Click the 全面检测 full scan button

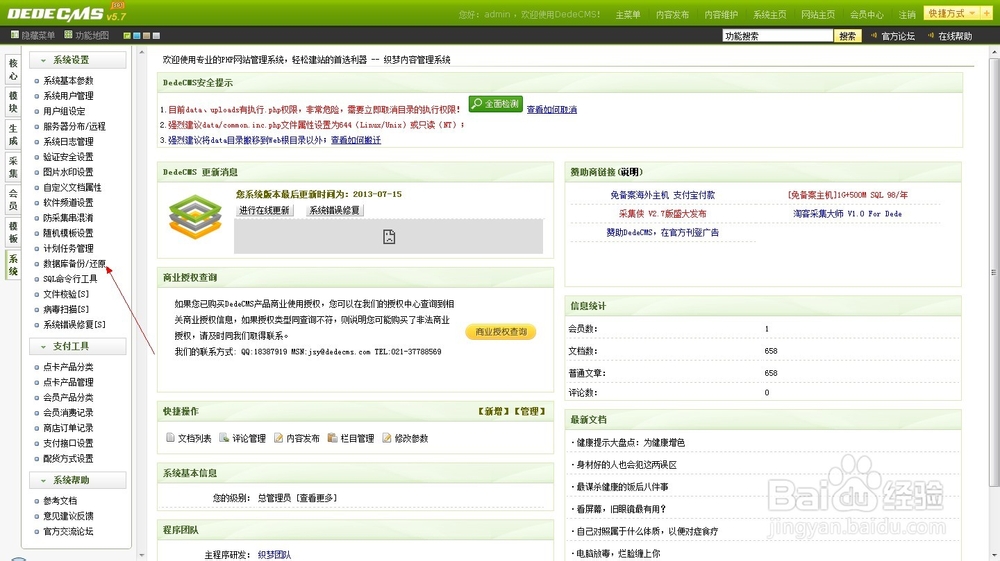click(x=496, y=104)
